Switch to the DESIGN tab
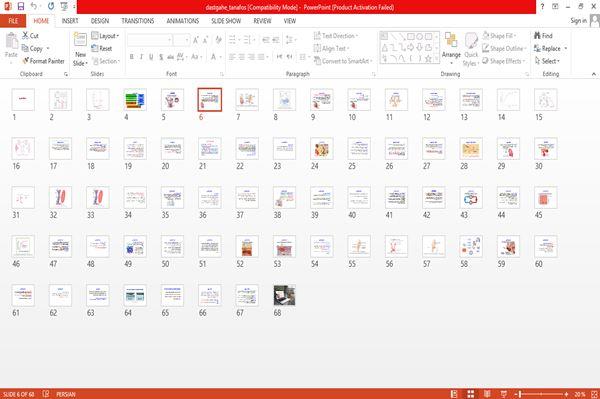 [x=100, y=21]
